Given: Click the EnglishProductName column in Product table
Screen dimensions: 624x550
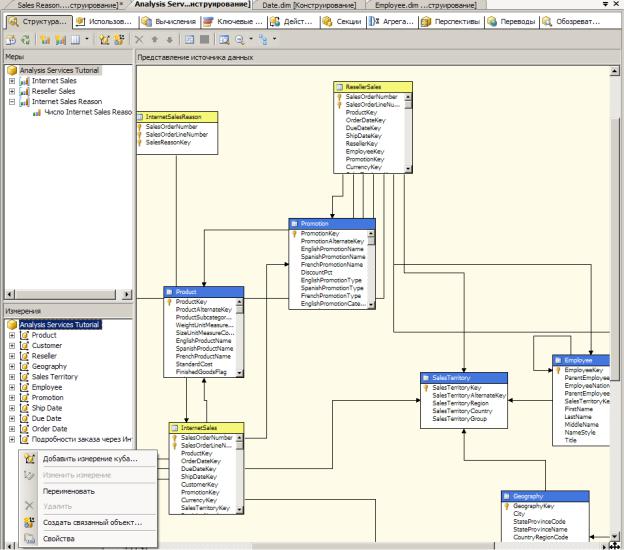Looking at the screenshot, I should (x=203, y=341).
